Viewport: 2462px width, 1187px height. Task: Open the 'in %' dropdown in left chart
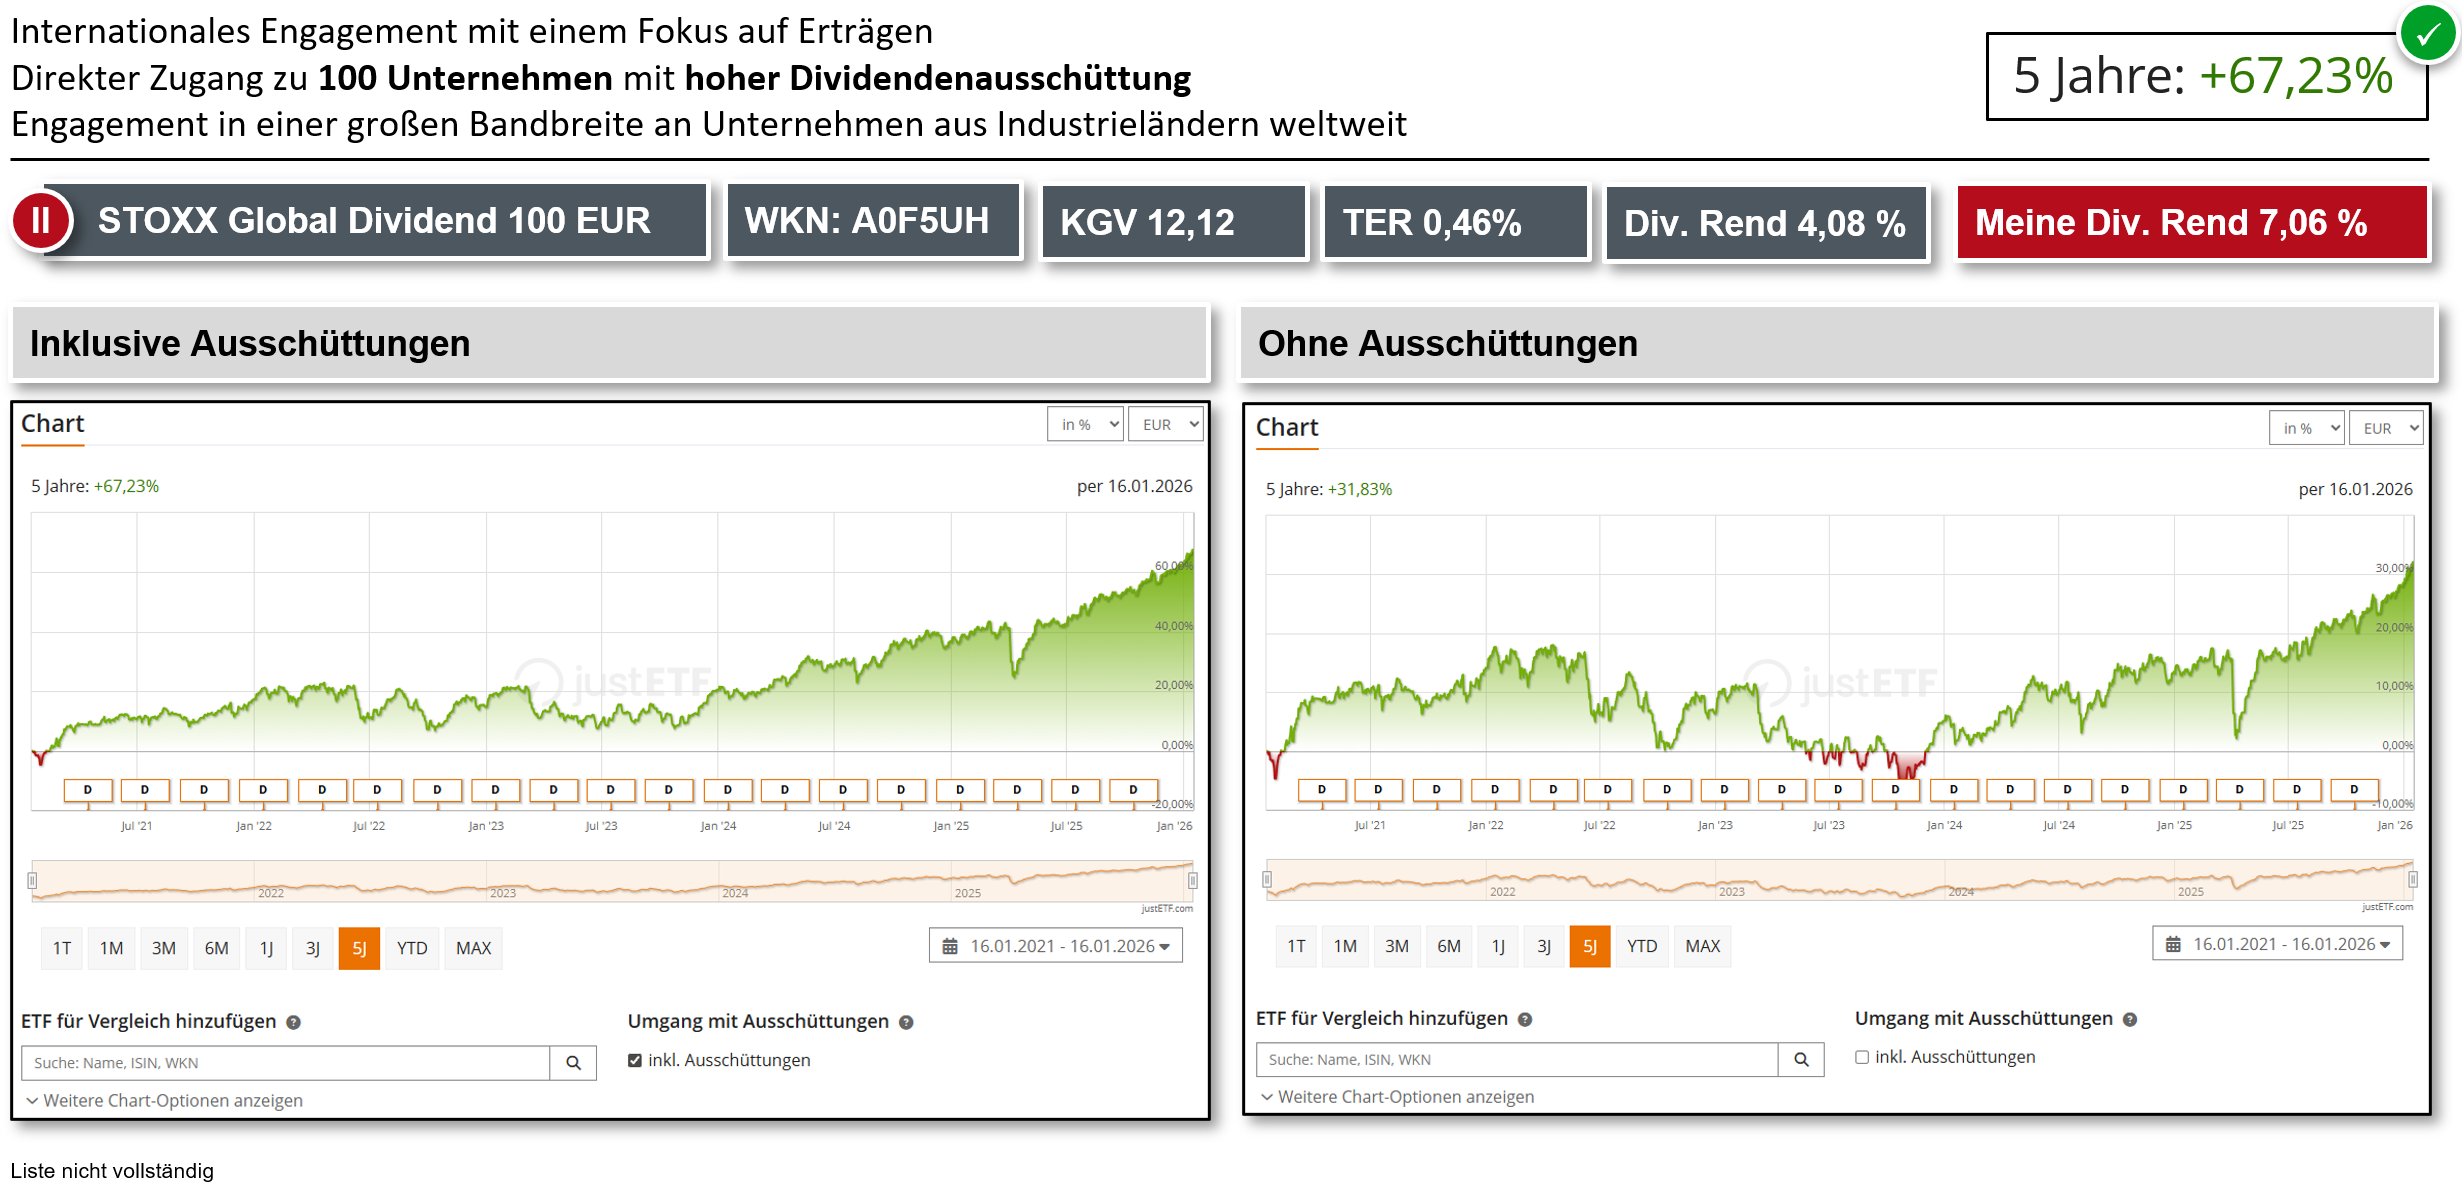(1085, 424)
